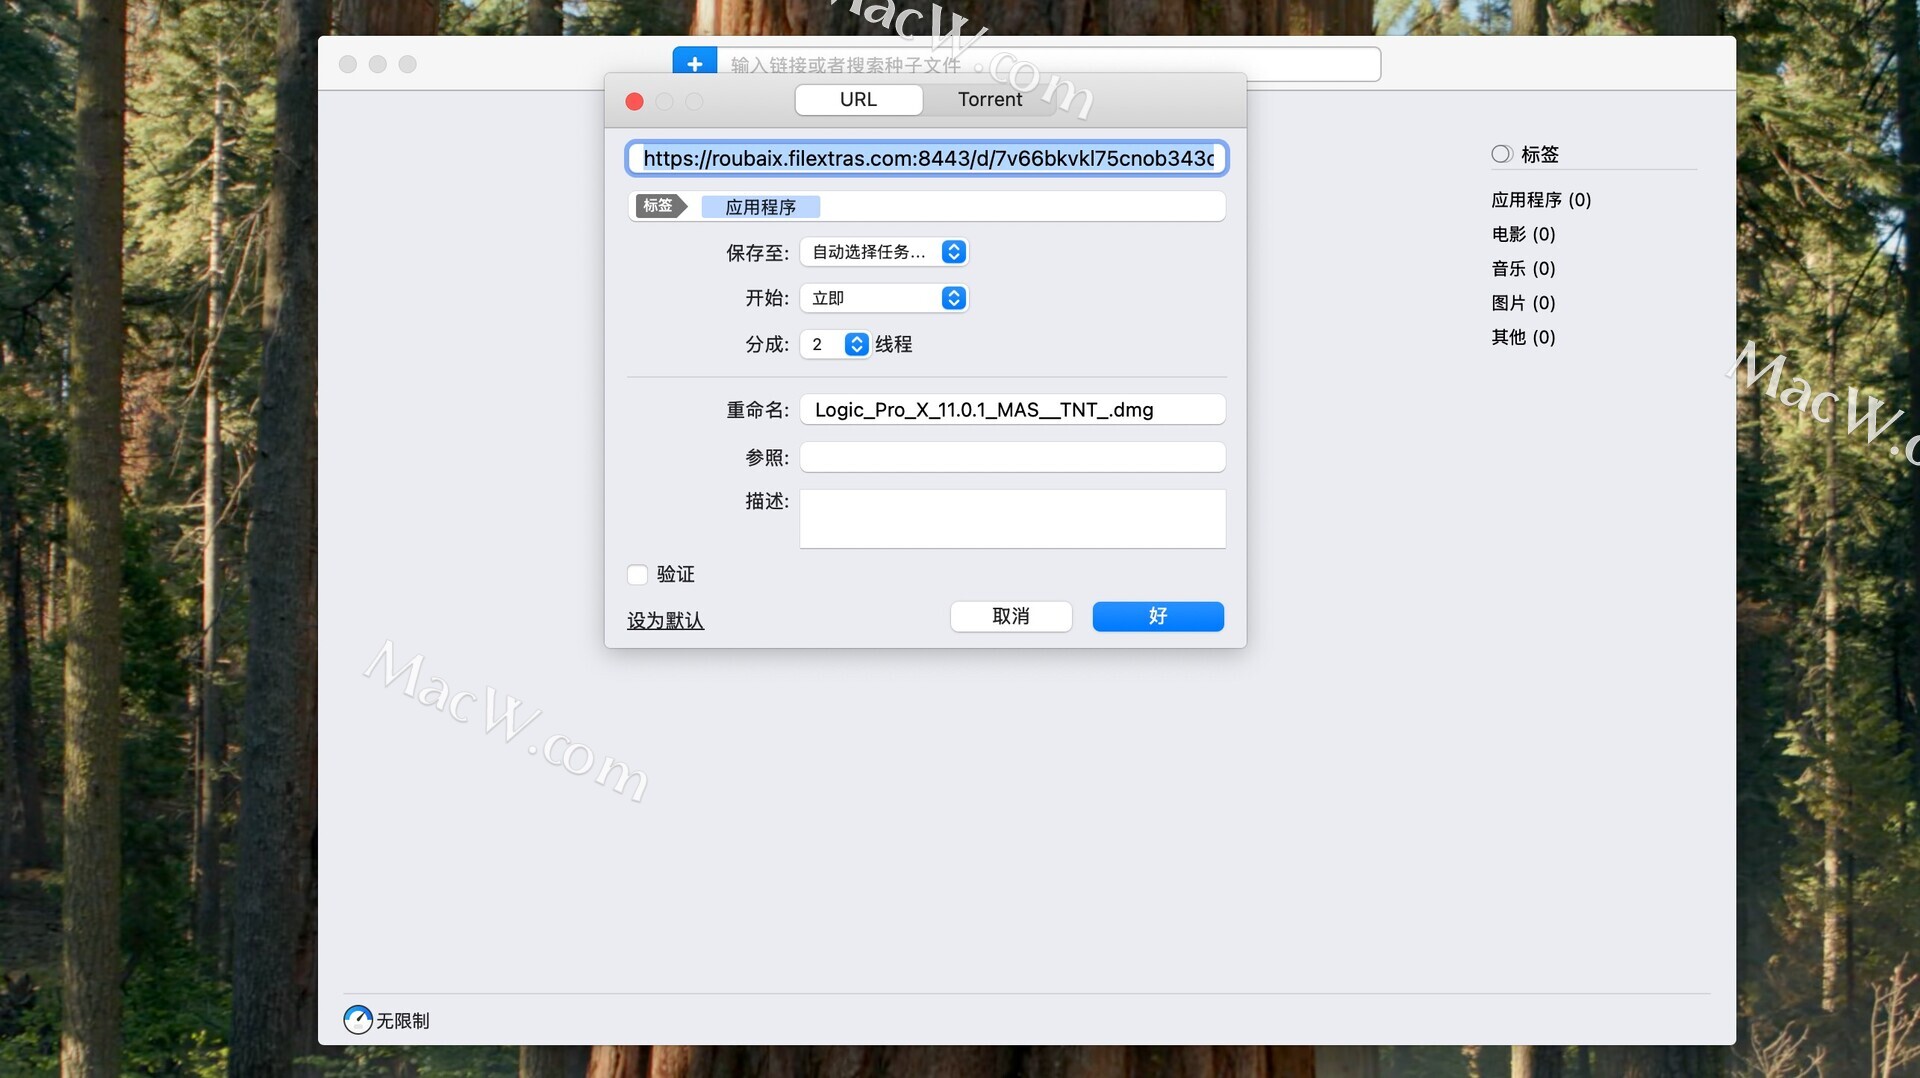Click the 重命名 filename field
Viewport: 1920px width, 1078px height.
[1012, 410]
